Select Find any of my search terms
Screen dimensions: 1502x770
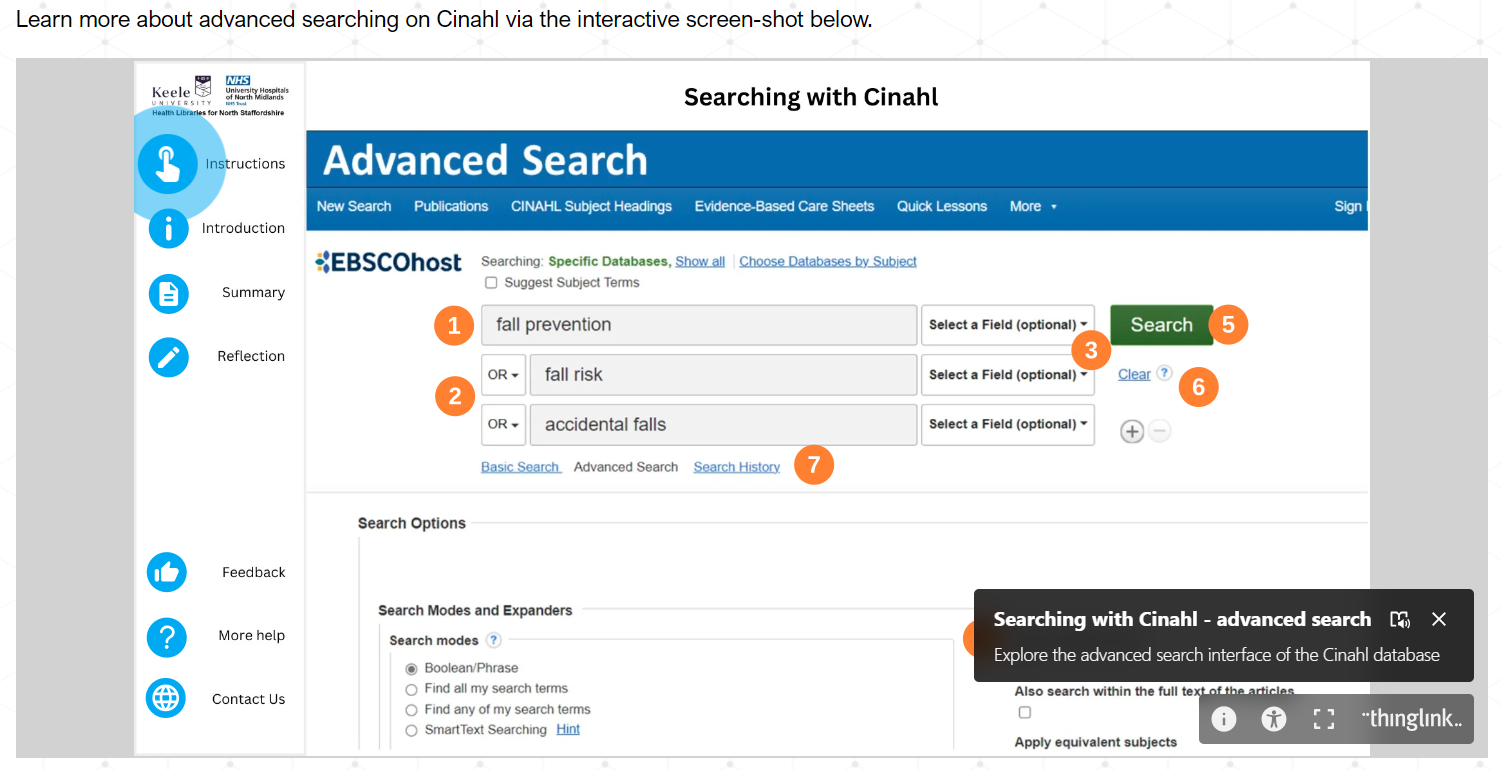tap(411, 710)
